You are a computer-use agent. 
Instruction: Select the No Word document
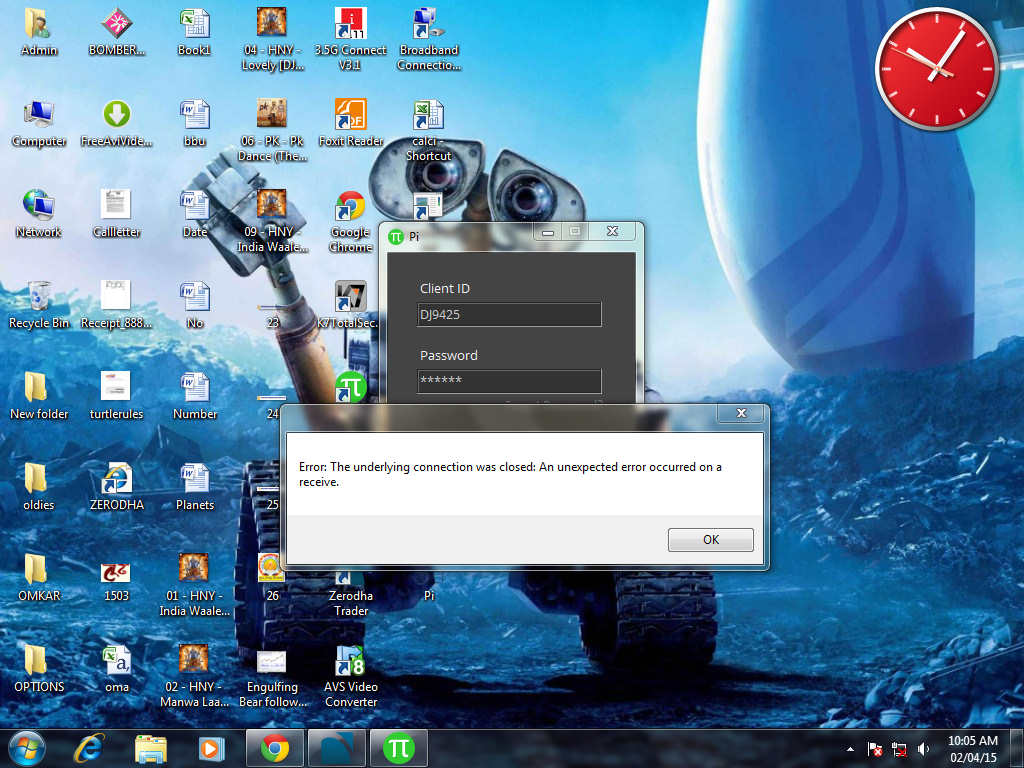195,305
